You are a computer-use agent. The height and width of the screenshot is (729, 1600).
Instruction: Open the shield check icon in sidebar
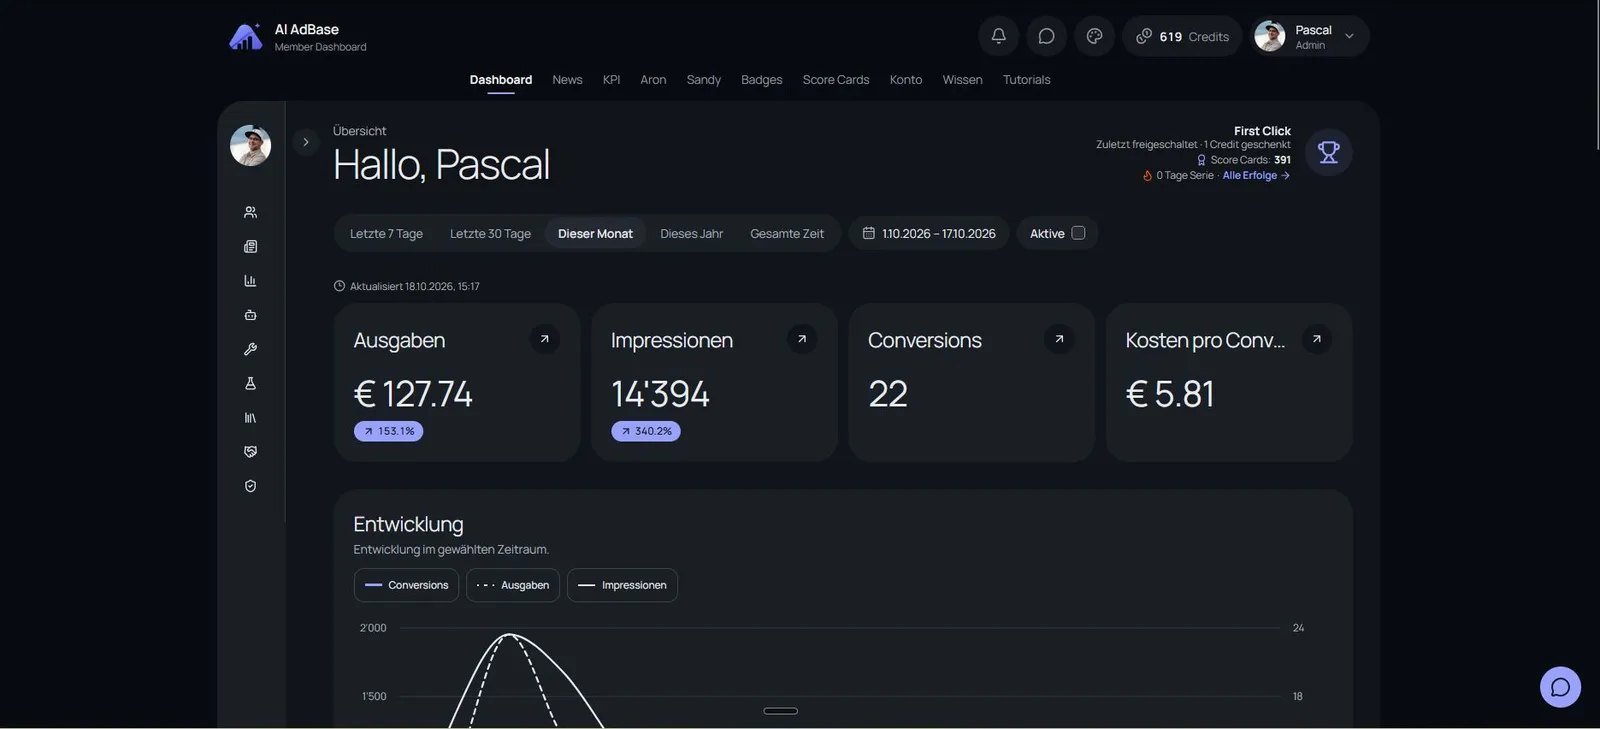point(250,486)
